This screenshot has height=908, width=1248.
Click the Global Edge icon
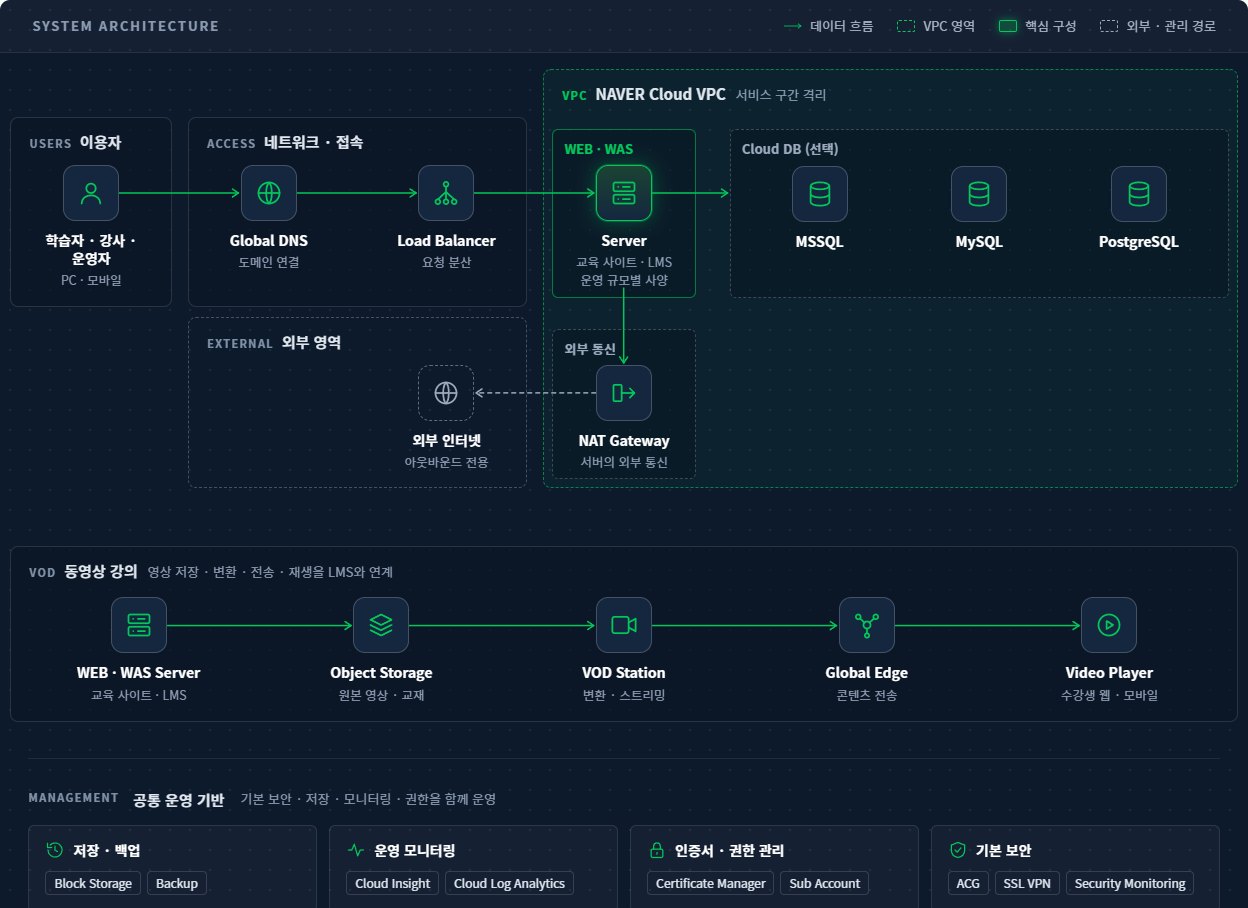[x=867, y=625]
